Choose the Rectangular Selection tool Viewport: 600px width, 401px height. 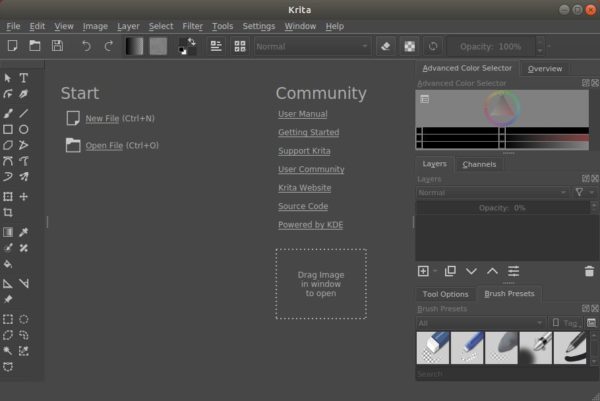8,319
